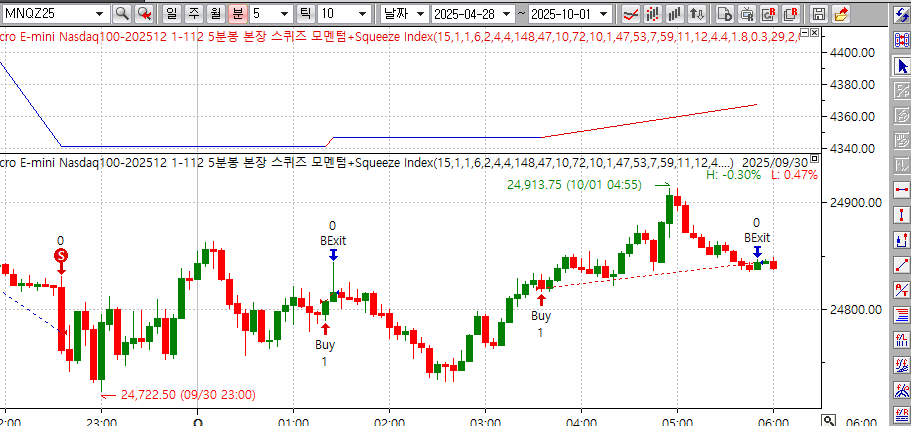The height and width of the screenshot is (426, 911).
Task: Click the magnifier with red arrow icon
Action: coord(145,14)
